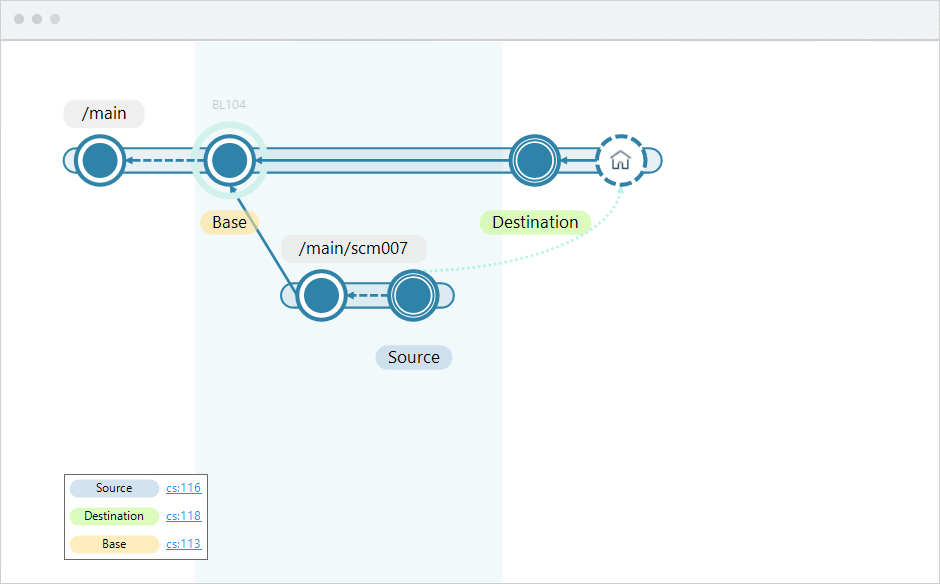Click the Source label badge
The height and width of the screenshot is (584, 940).
point(413,357)
